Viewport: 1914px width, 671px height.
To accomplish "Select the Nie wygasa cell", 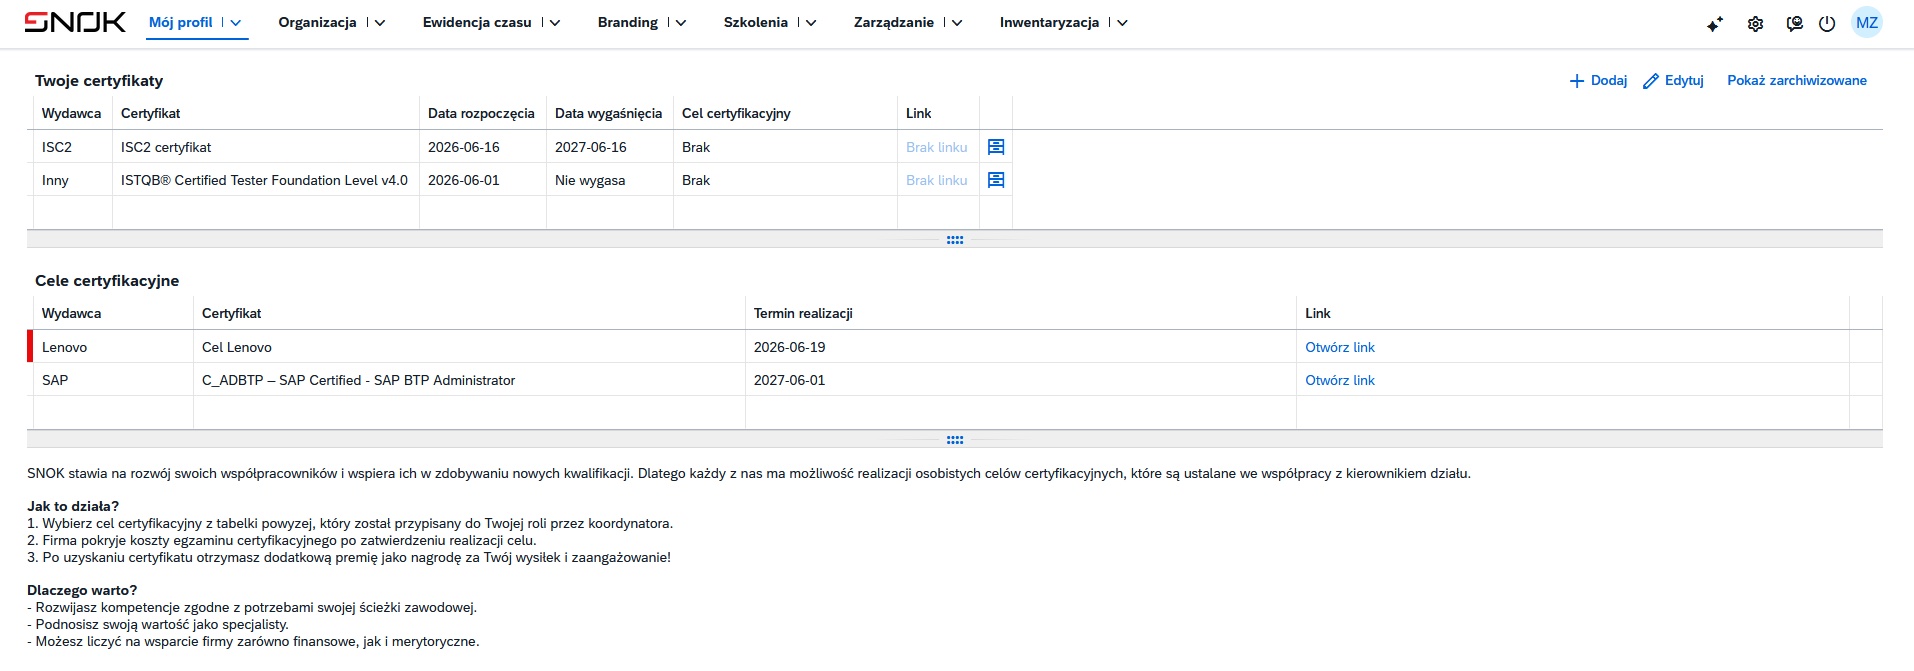I will tap(610, 180).
